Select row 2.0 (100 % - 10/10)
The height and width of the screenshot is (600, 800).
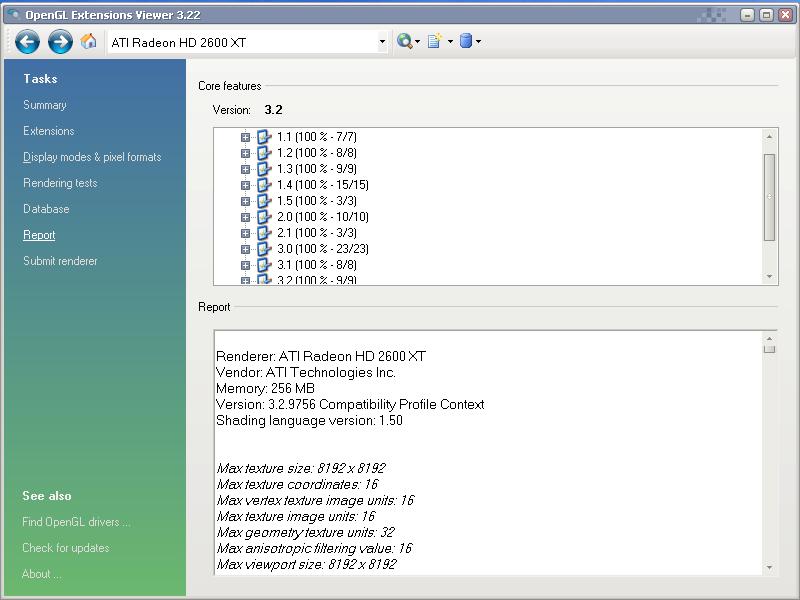point(322,217)
